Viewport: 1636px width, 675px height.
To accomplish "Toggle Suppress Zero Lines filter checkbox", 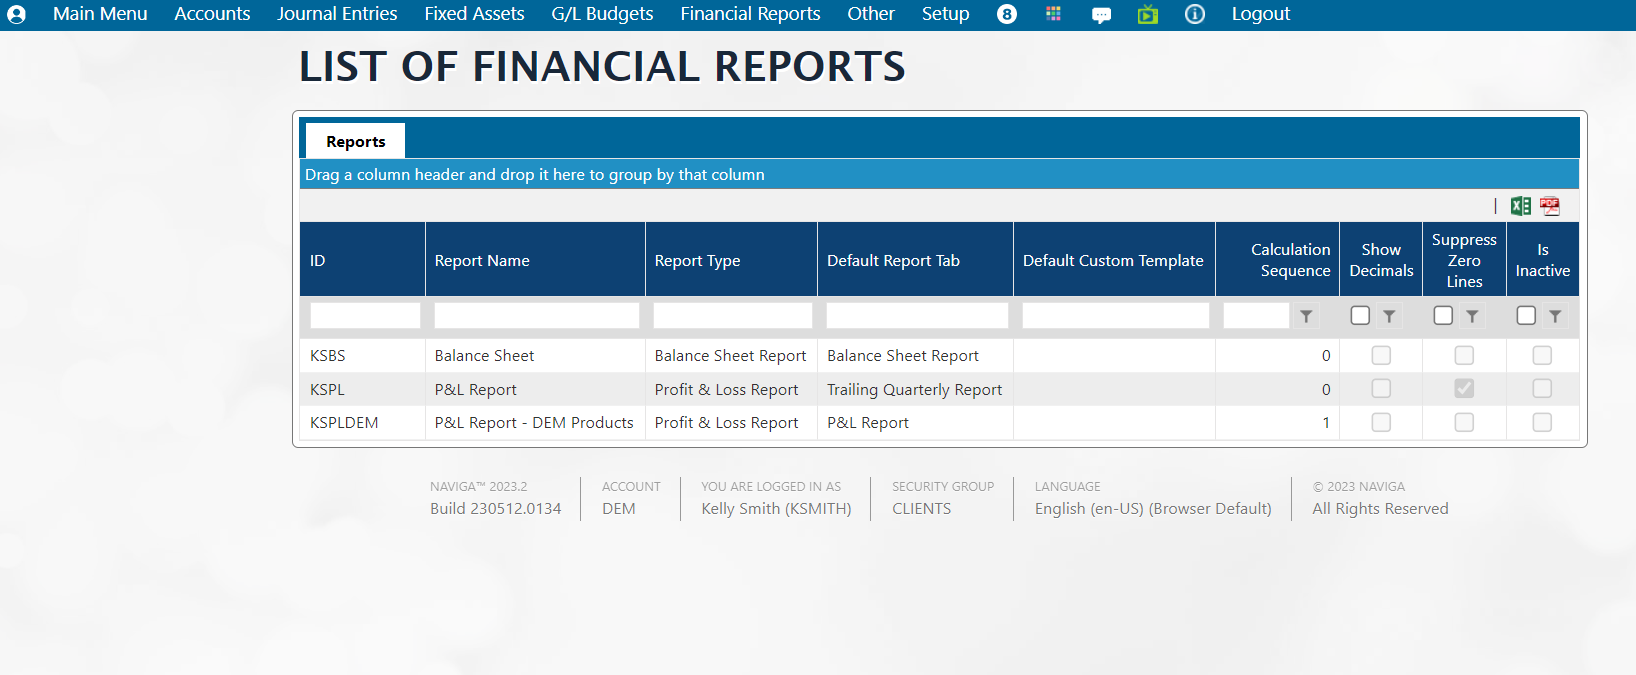I will coord(1443,316).
